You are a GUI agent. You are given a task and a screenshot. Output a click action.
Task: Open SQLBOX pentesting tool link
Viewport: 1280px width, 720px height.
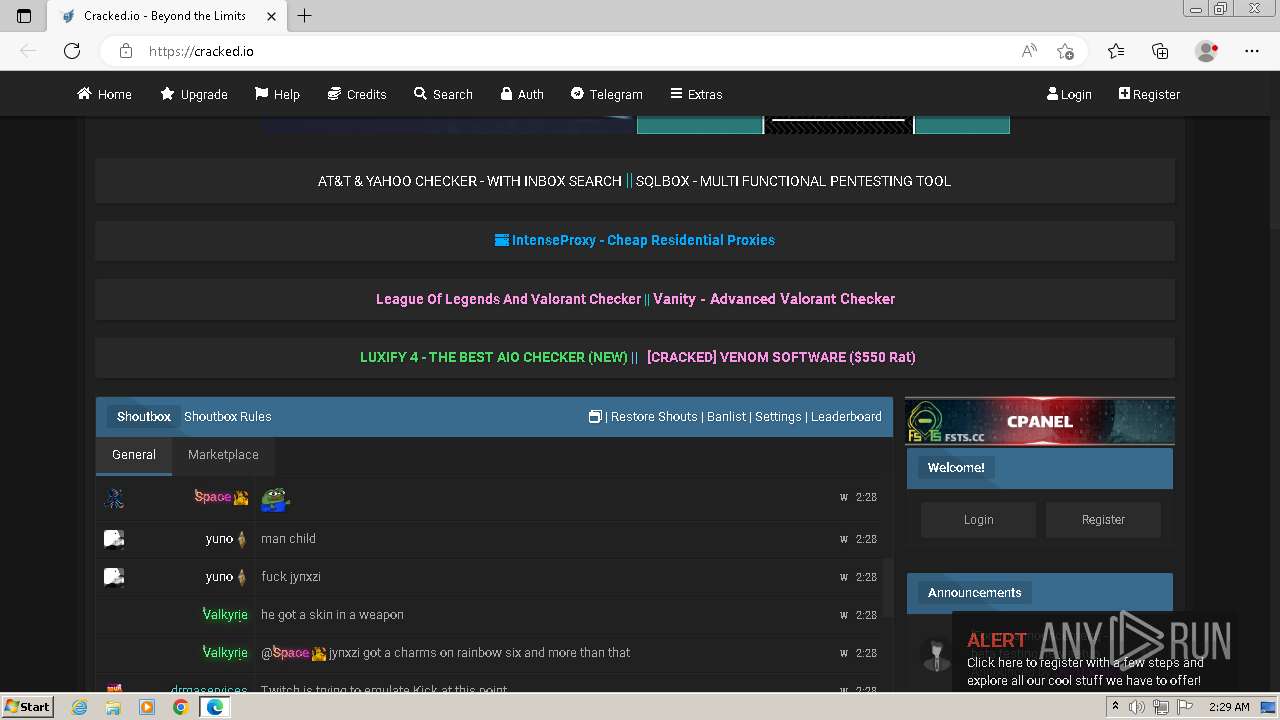[x=794, y=181]
